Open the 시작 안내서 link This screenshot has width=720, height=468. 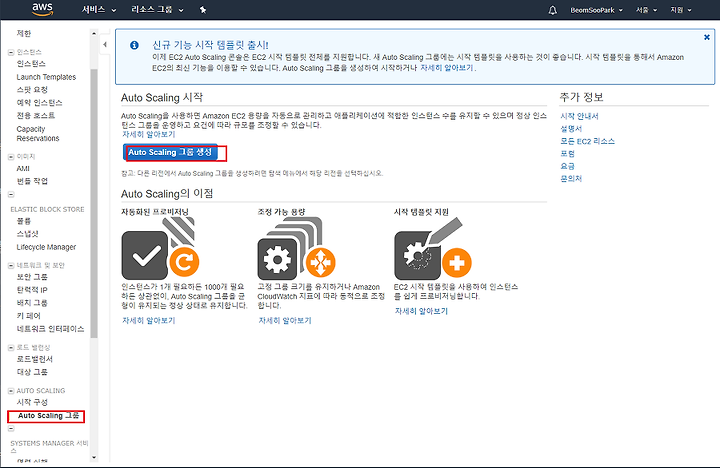[579, 116]
